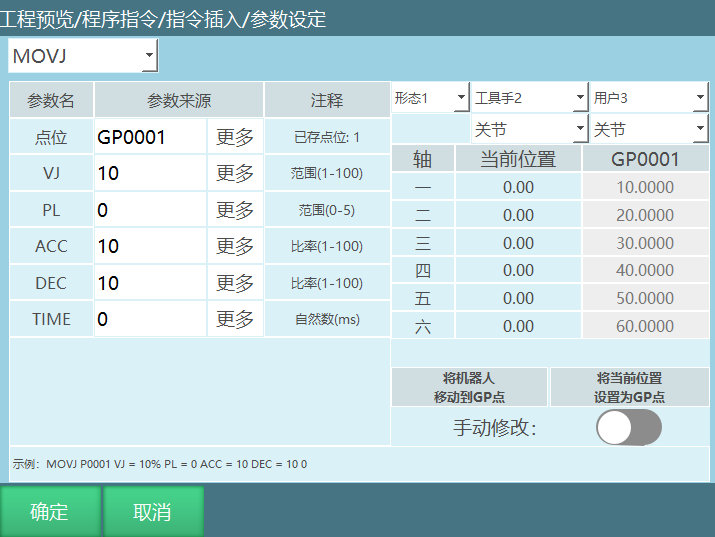Screen dimensions: 715x537
Task: Expand the left 关节 coordinate dropdown
Action: pos(530,130)
